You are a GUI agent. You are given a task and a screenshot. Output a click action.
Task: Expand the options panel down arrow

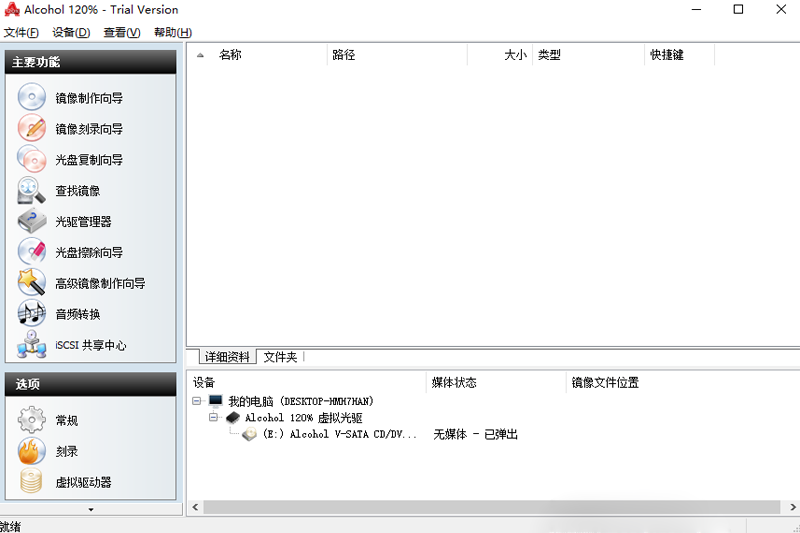point(91,509)
